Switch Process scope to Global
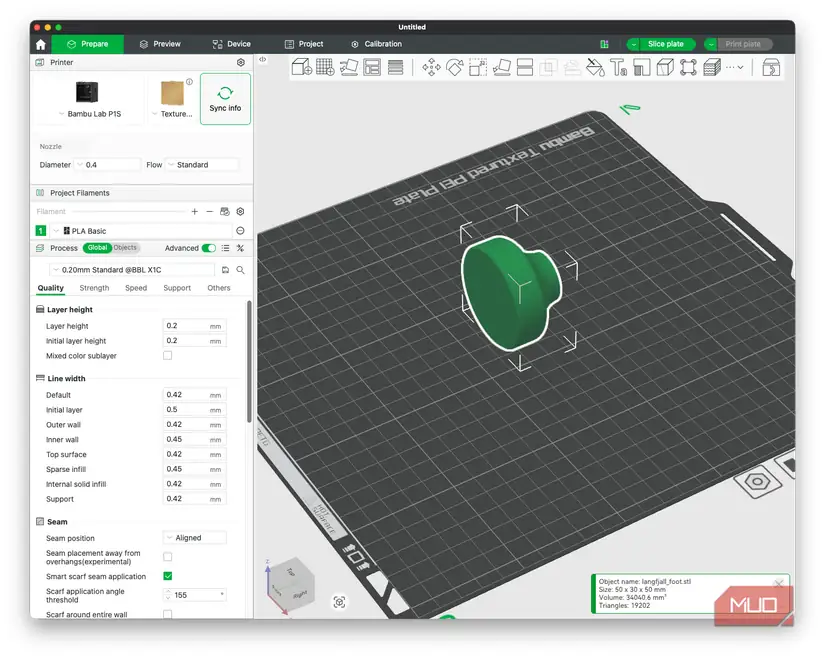This screenshot has height=658, width=825. (97, 248)
